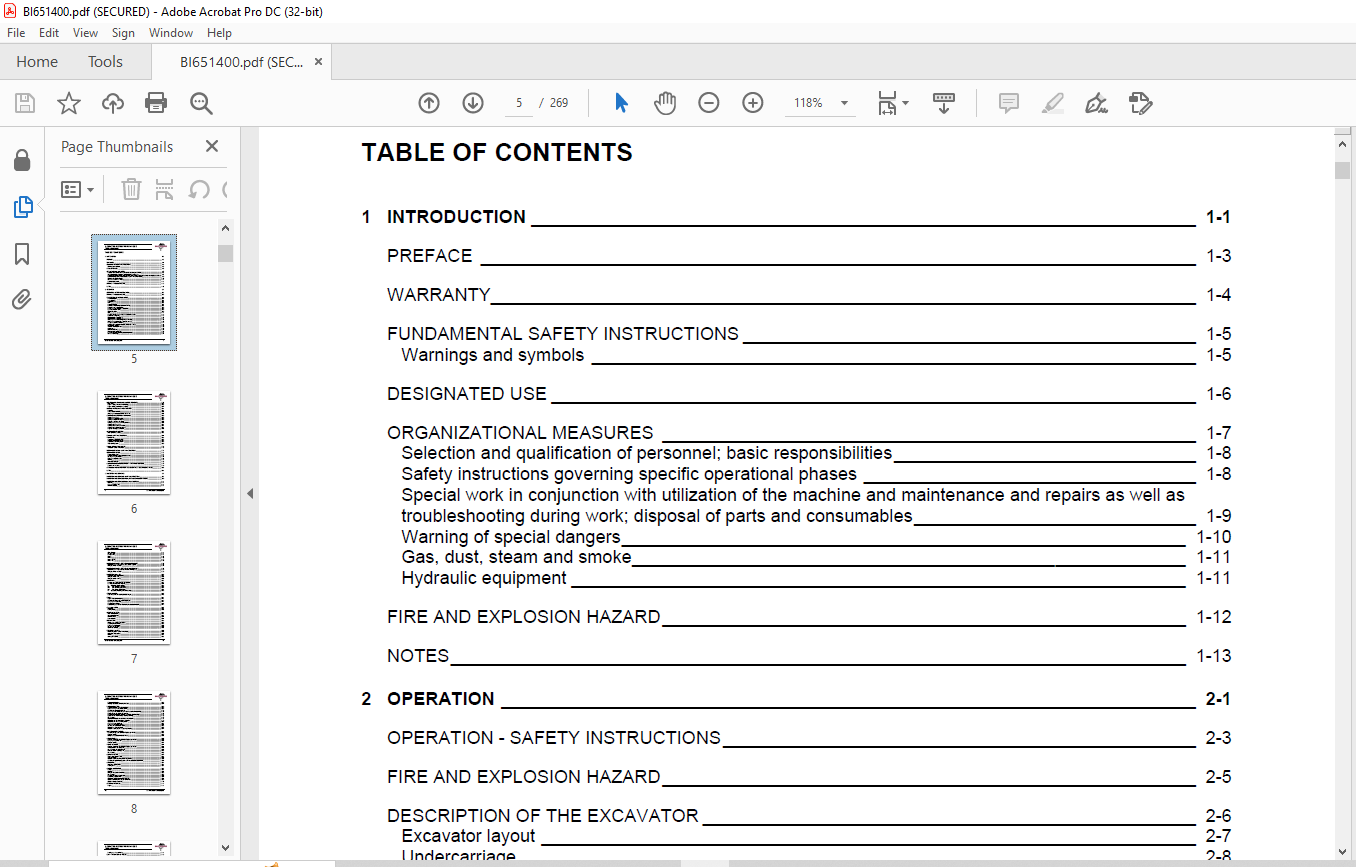The image size is (1356, 867).
Task: Select page 8 thumbnail
Action: [x=134, y=743]
